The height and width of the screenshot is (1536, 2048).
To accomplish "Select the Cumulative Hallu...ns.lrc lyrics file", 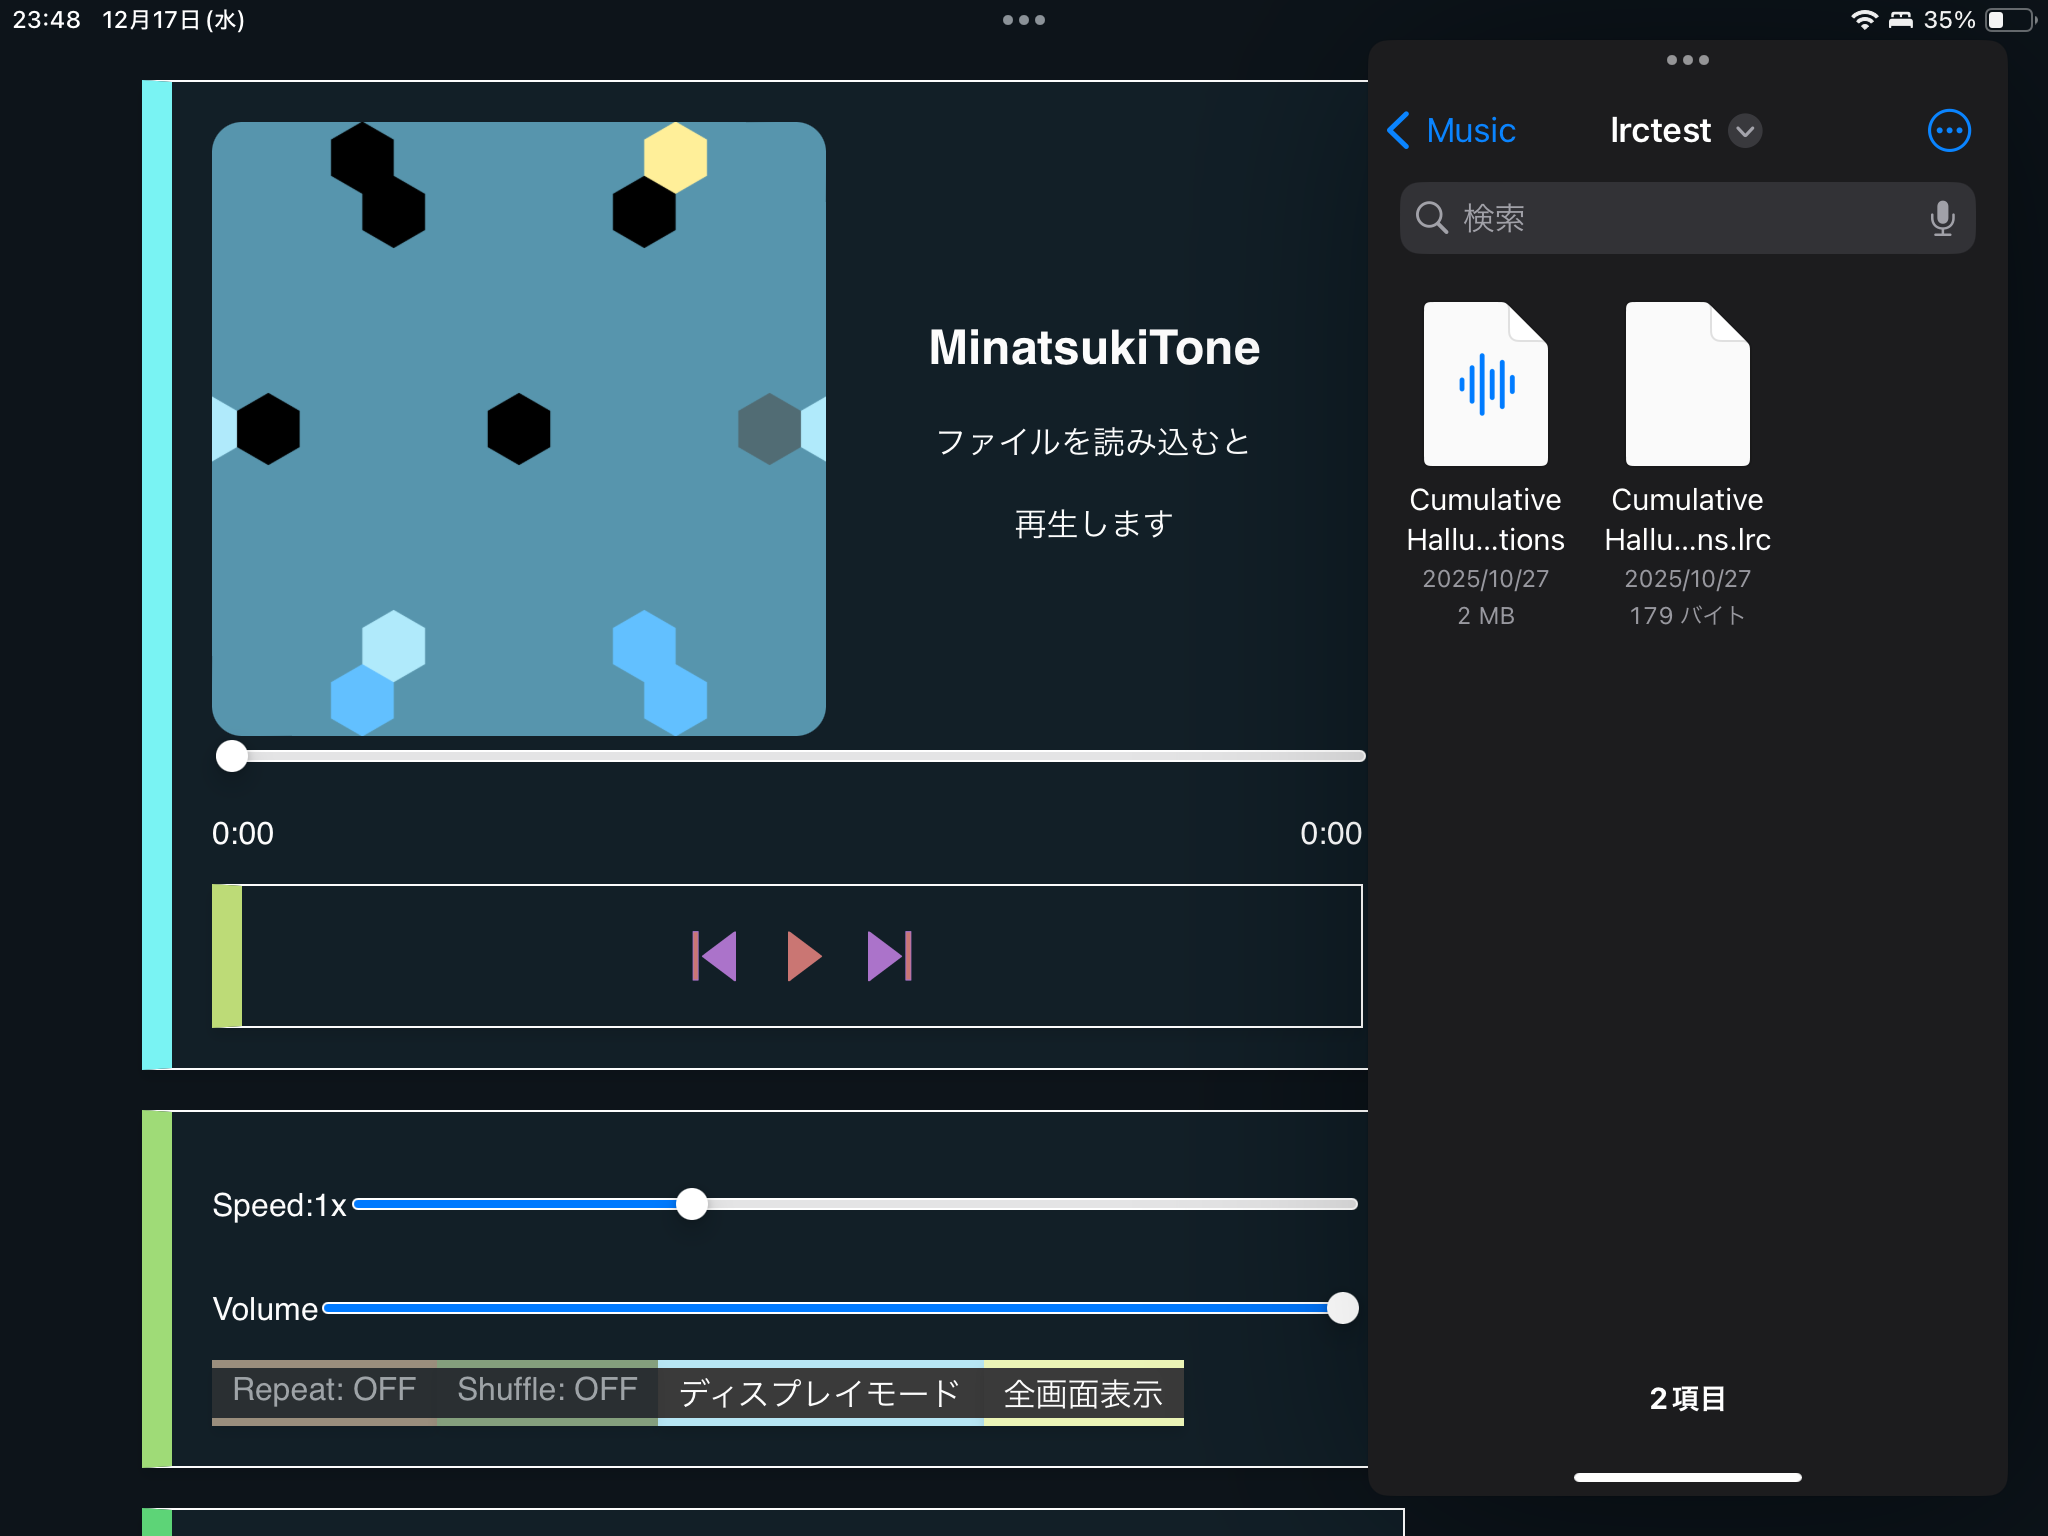I will pos(1686,420).
